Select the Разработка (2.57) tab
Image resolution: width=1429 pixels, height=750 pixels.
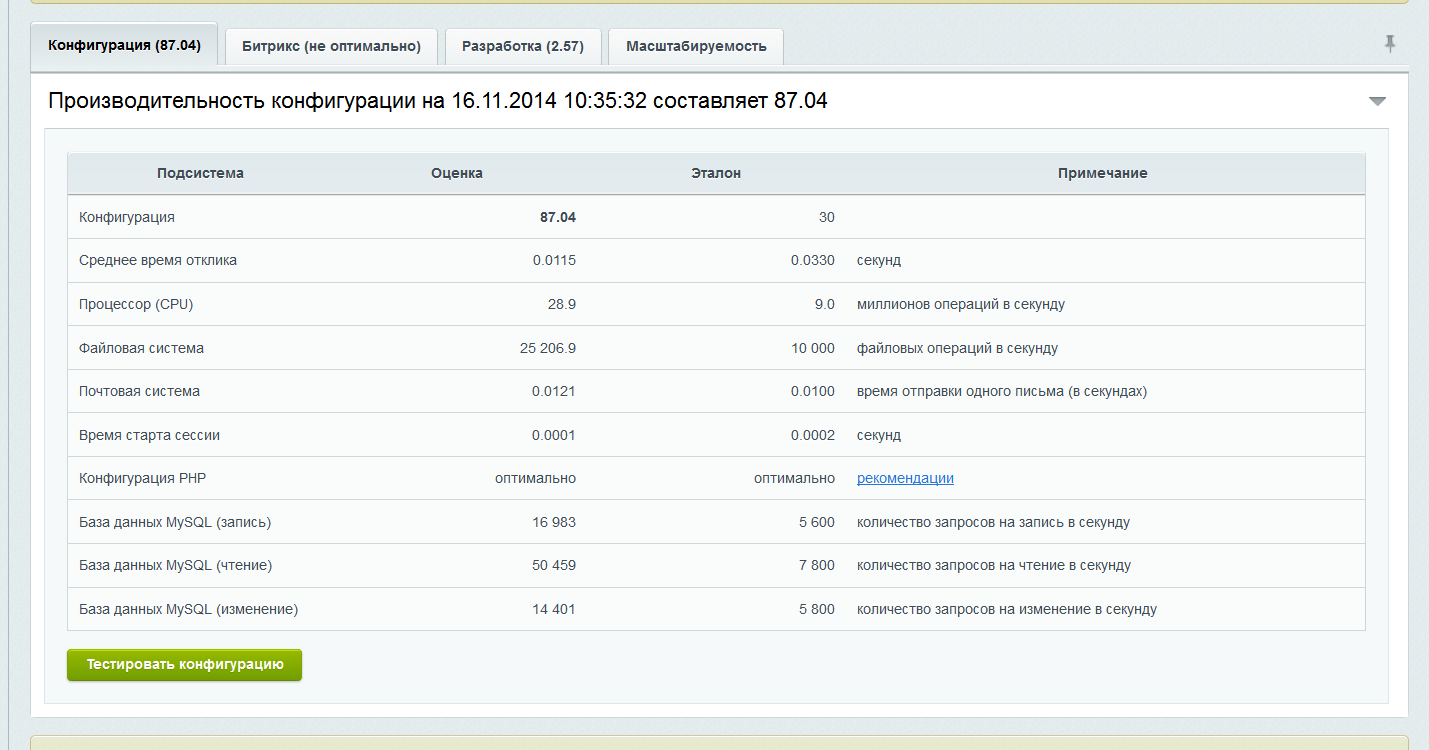click(x=523, y=46)
